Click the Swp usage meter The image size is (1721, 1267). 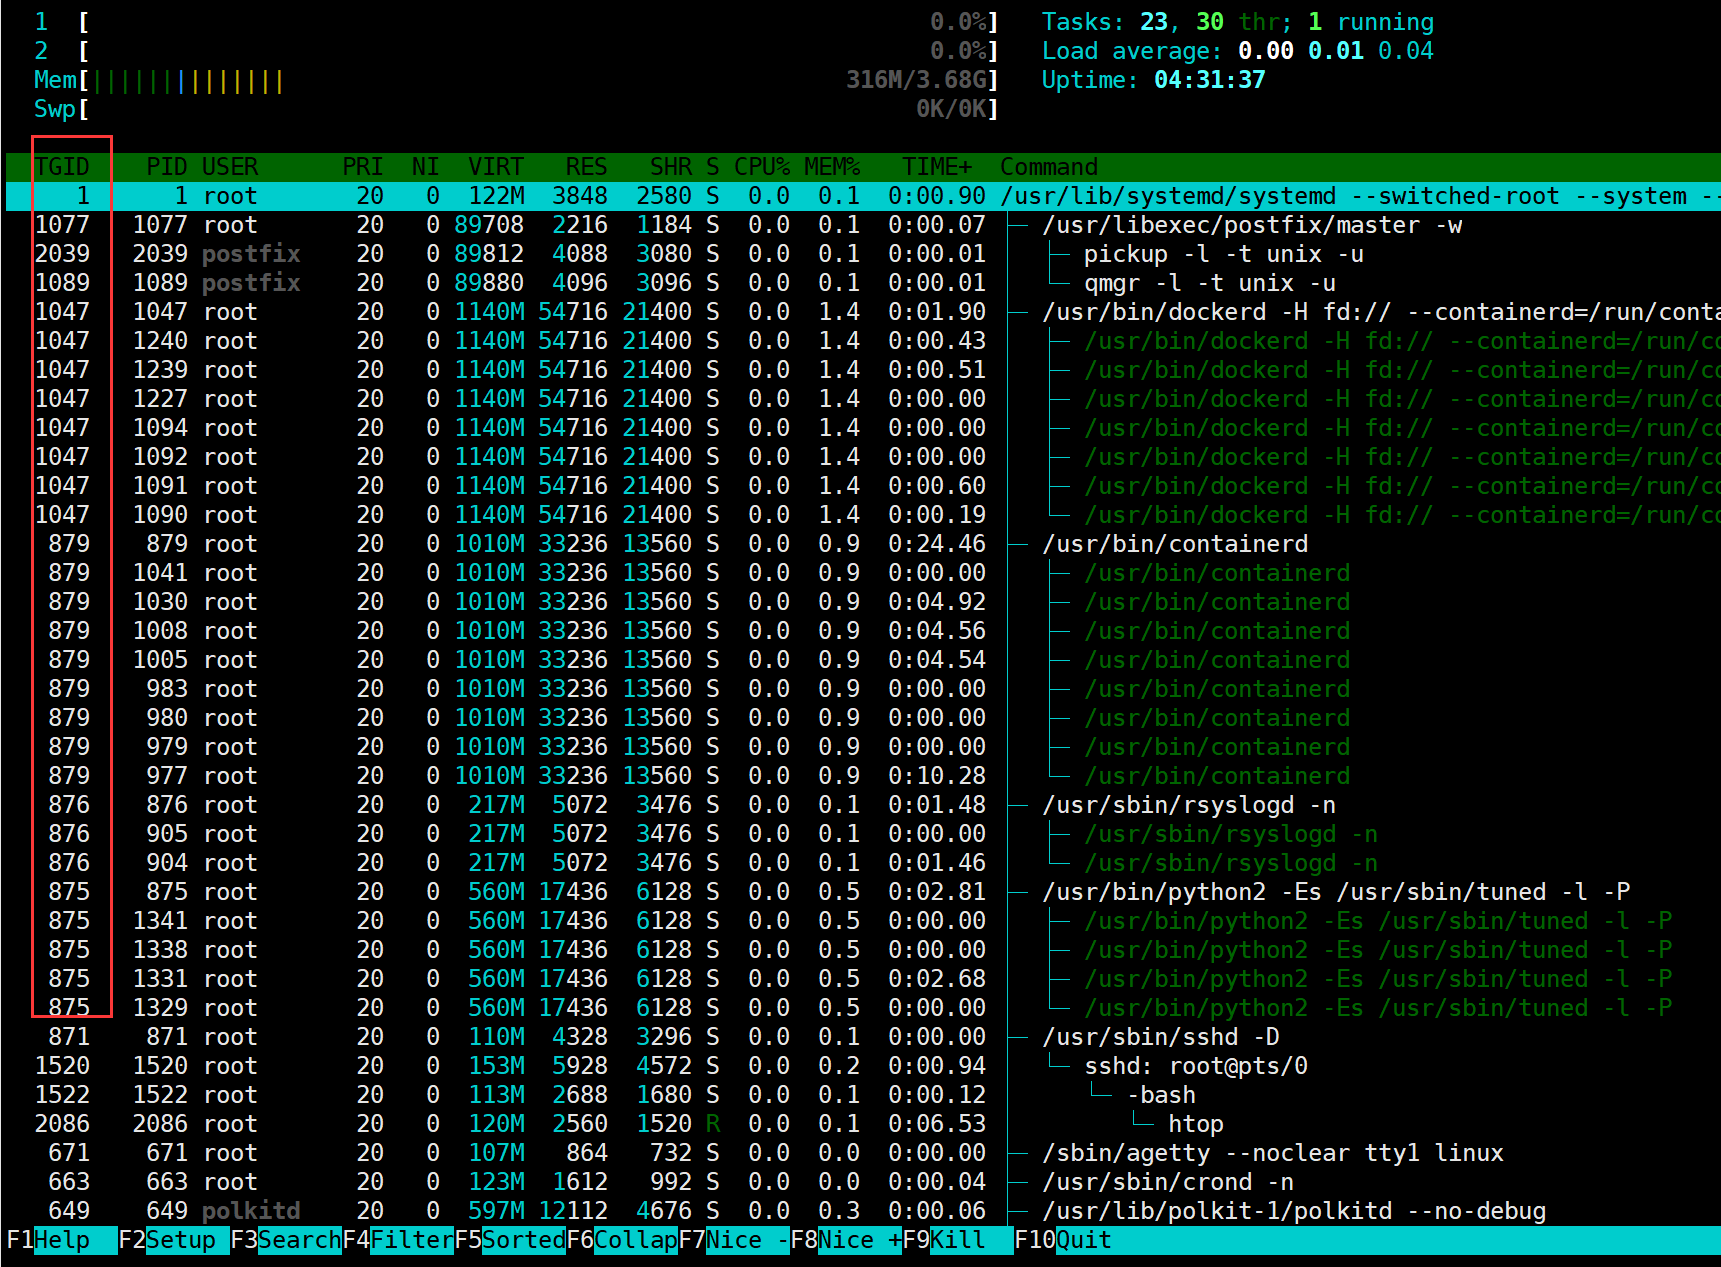pos(516,109)
